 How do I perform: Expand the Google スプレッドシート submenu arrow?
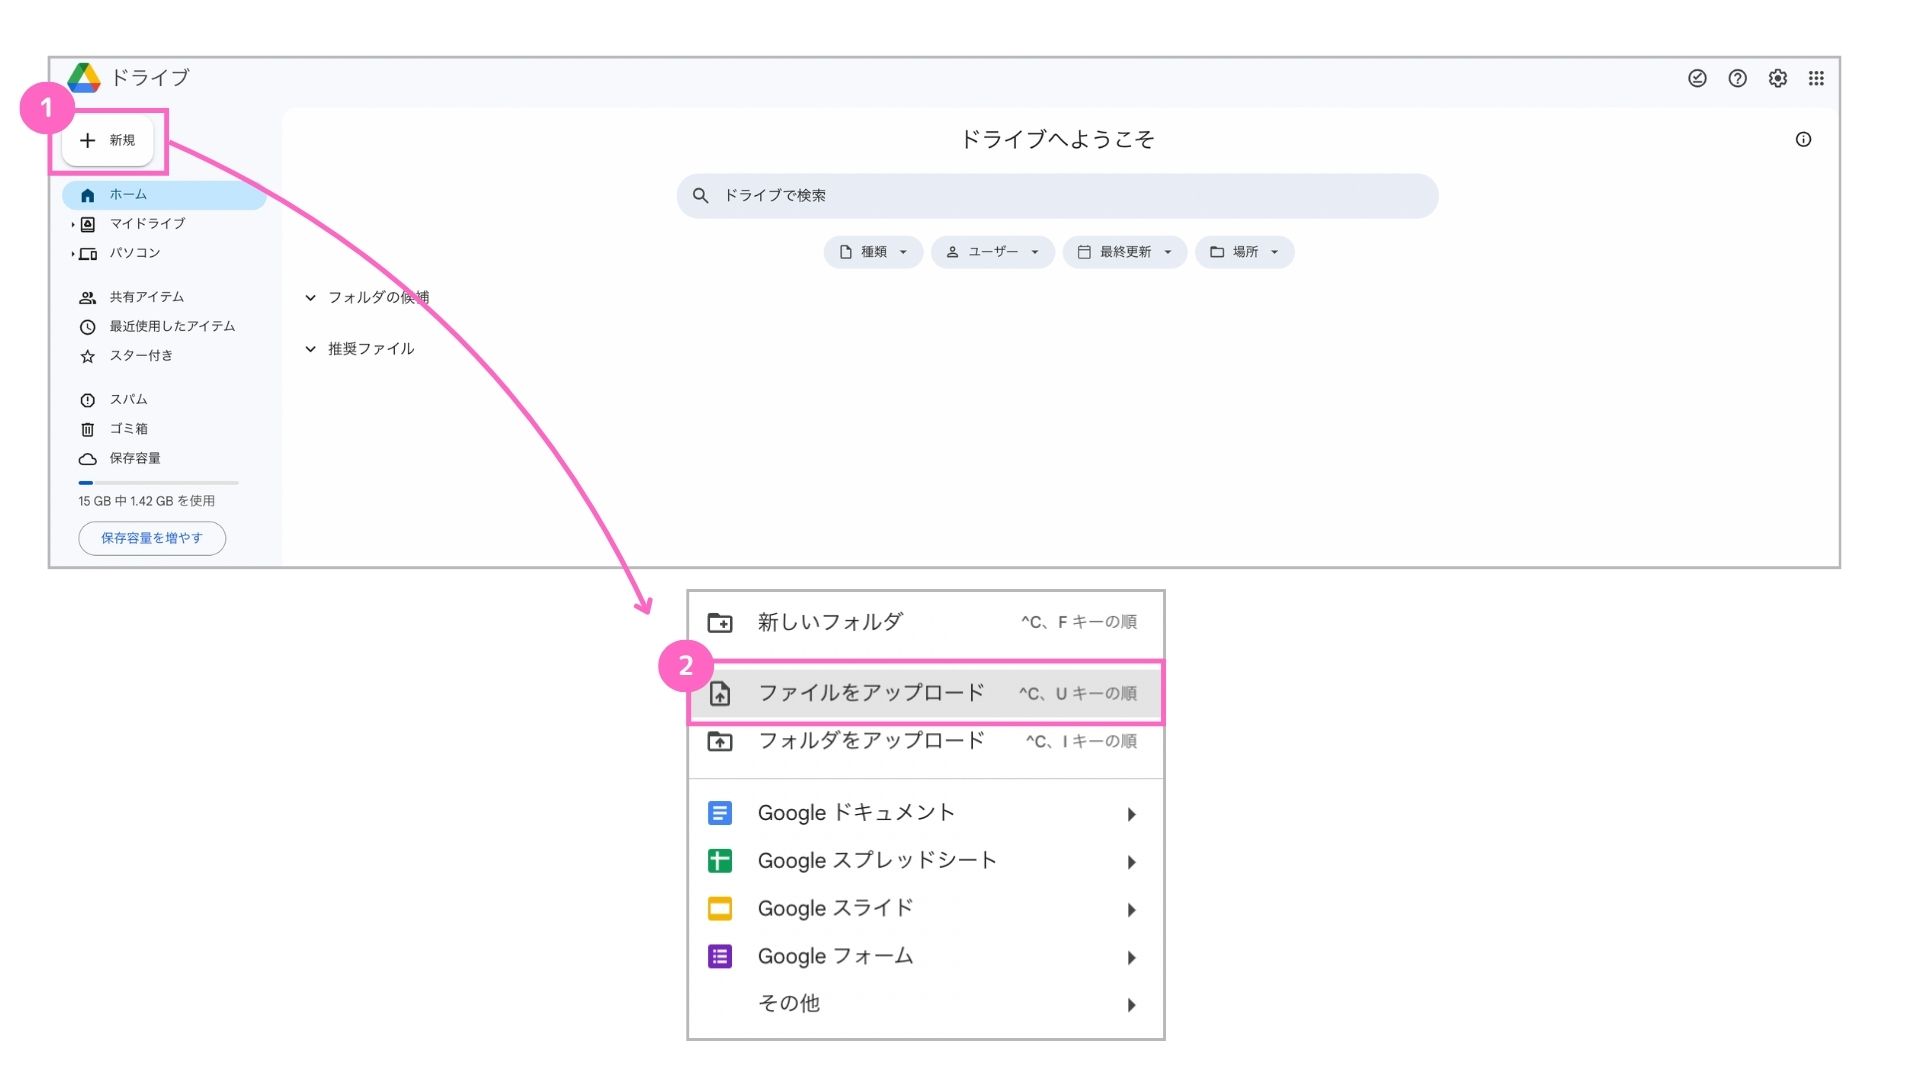coord(1131,862)
